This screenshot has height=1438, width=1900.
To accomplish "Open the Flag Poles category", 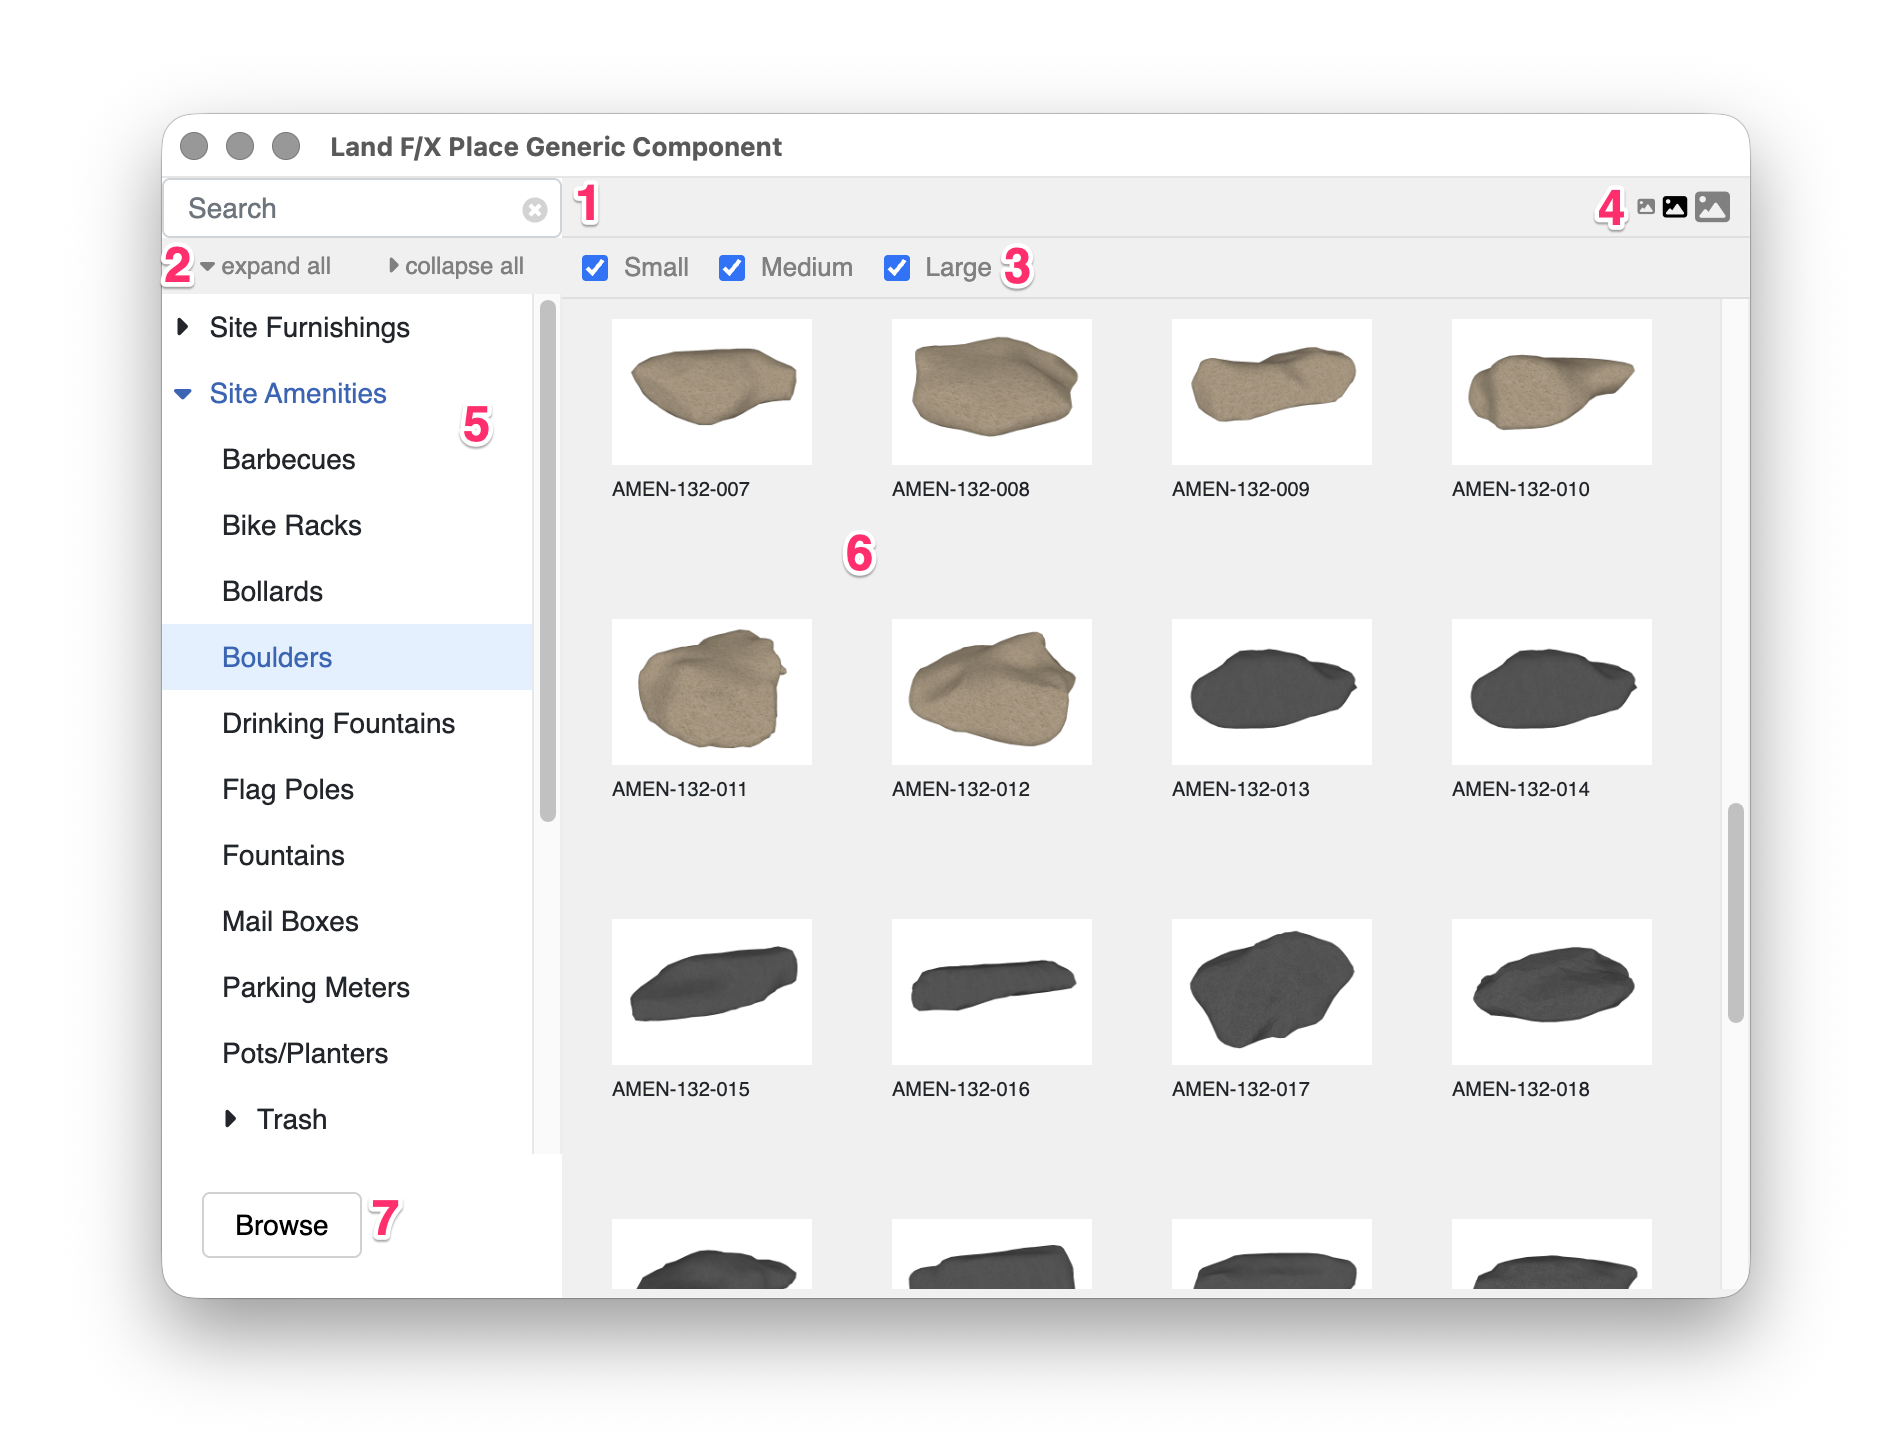I will [288, 790].
